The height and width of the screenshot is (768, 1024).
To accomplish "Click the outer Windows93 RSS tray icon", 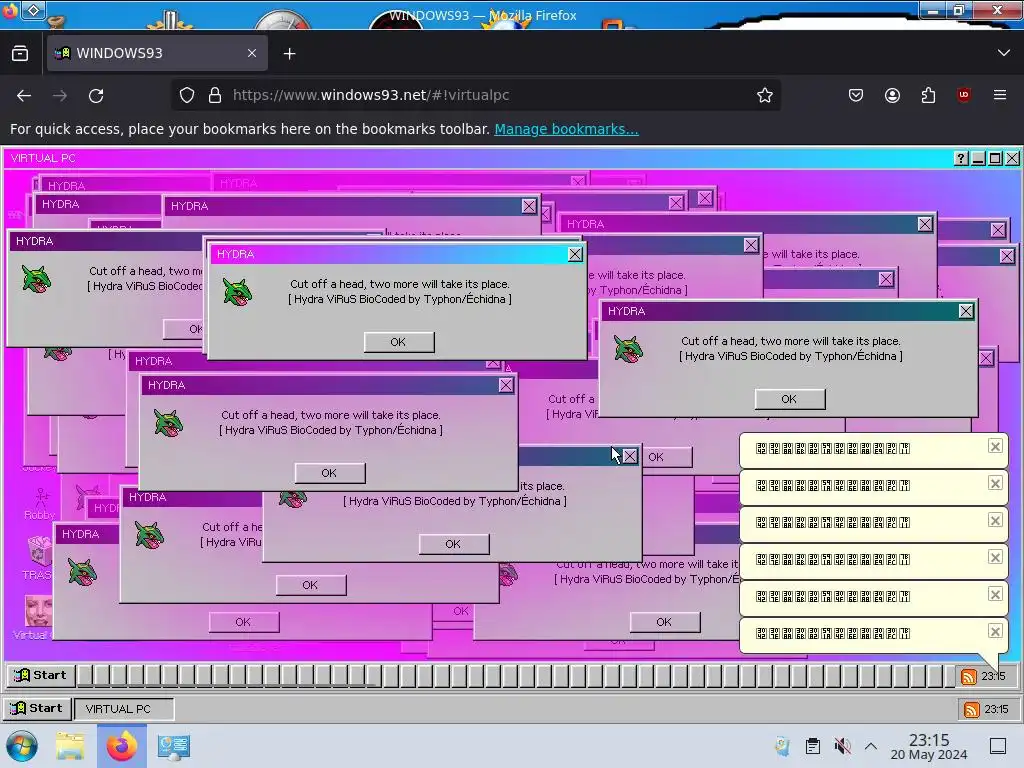I will tap(971, 709).
